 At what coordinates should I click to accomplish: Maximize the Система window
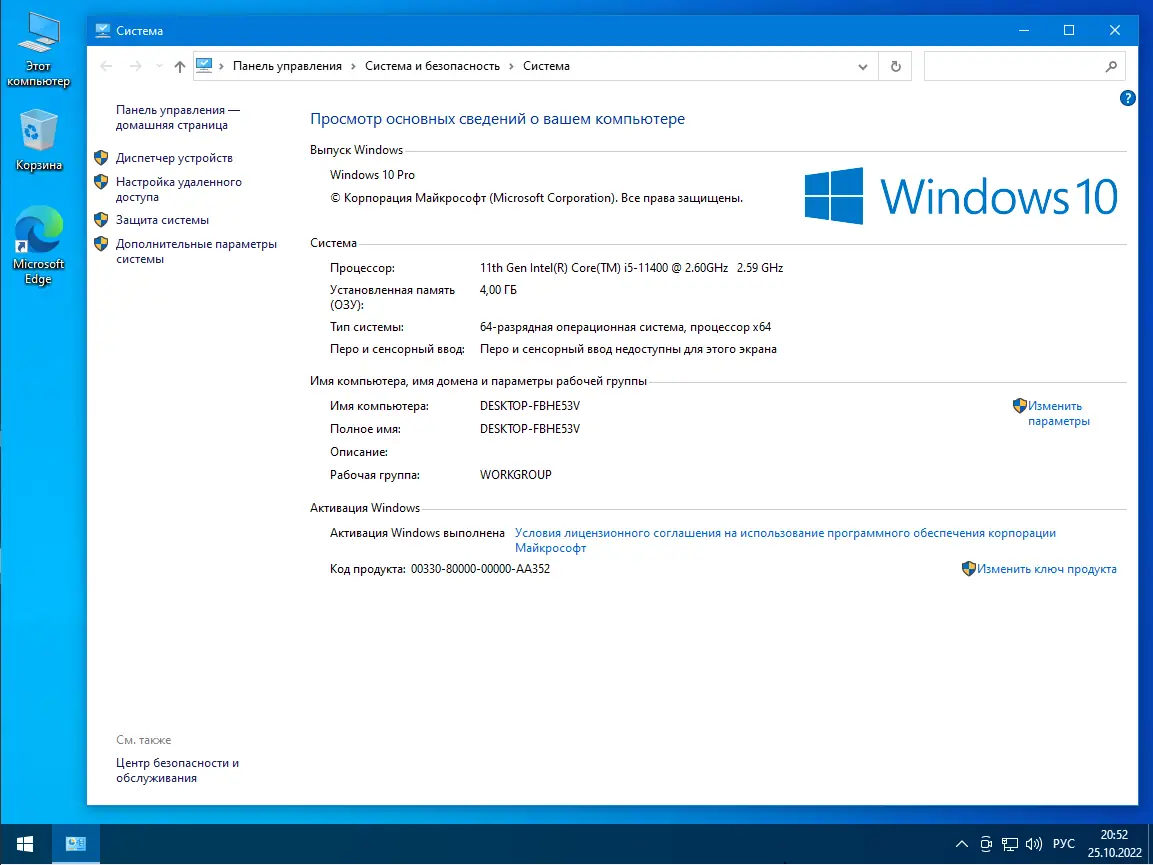(1069, 30)
